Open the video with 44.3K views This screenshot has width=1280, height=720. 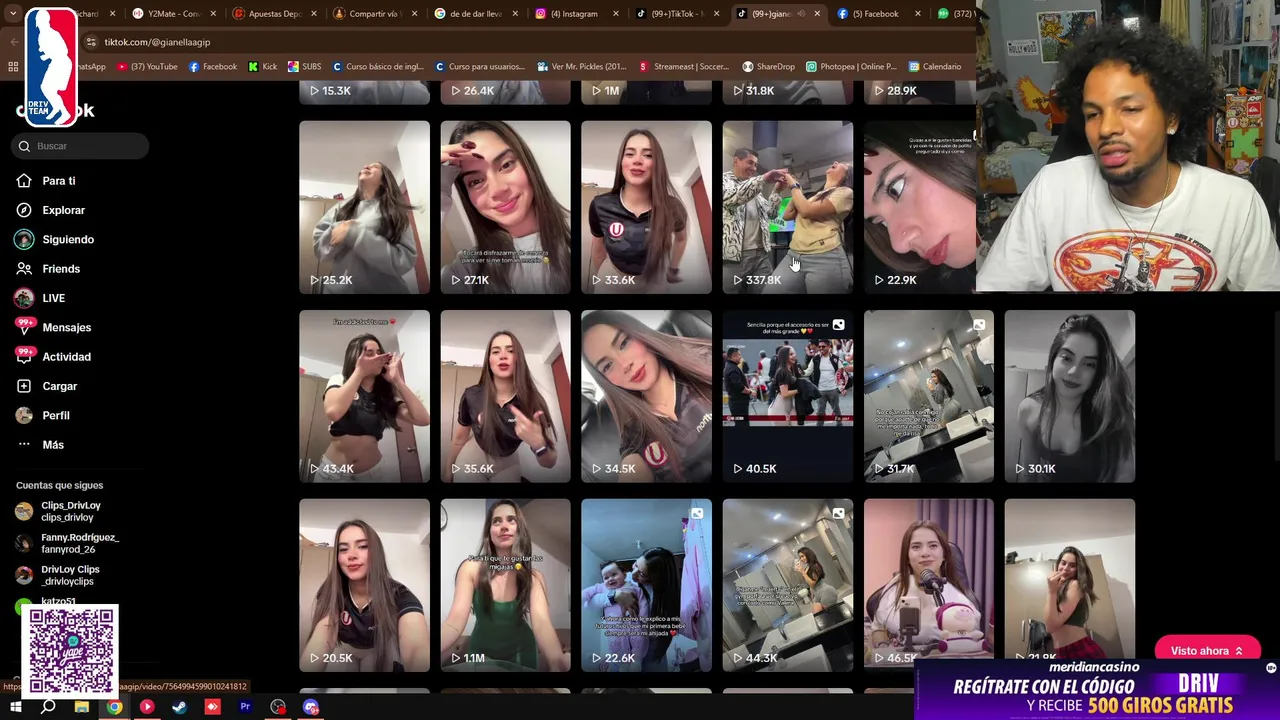788,585
